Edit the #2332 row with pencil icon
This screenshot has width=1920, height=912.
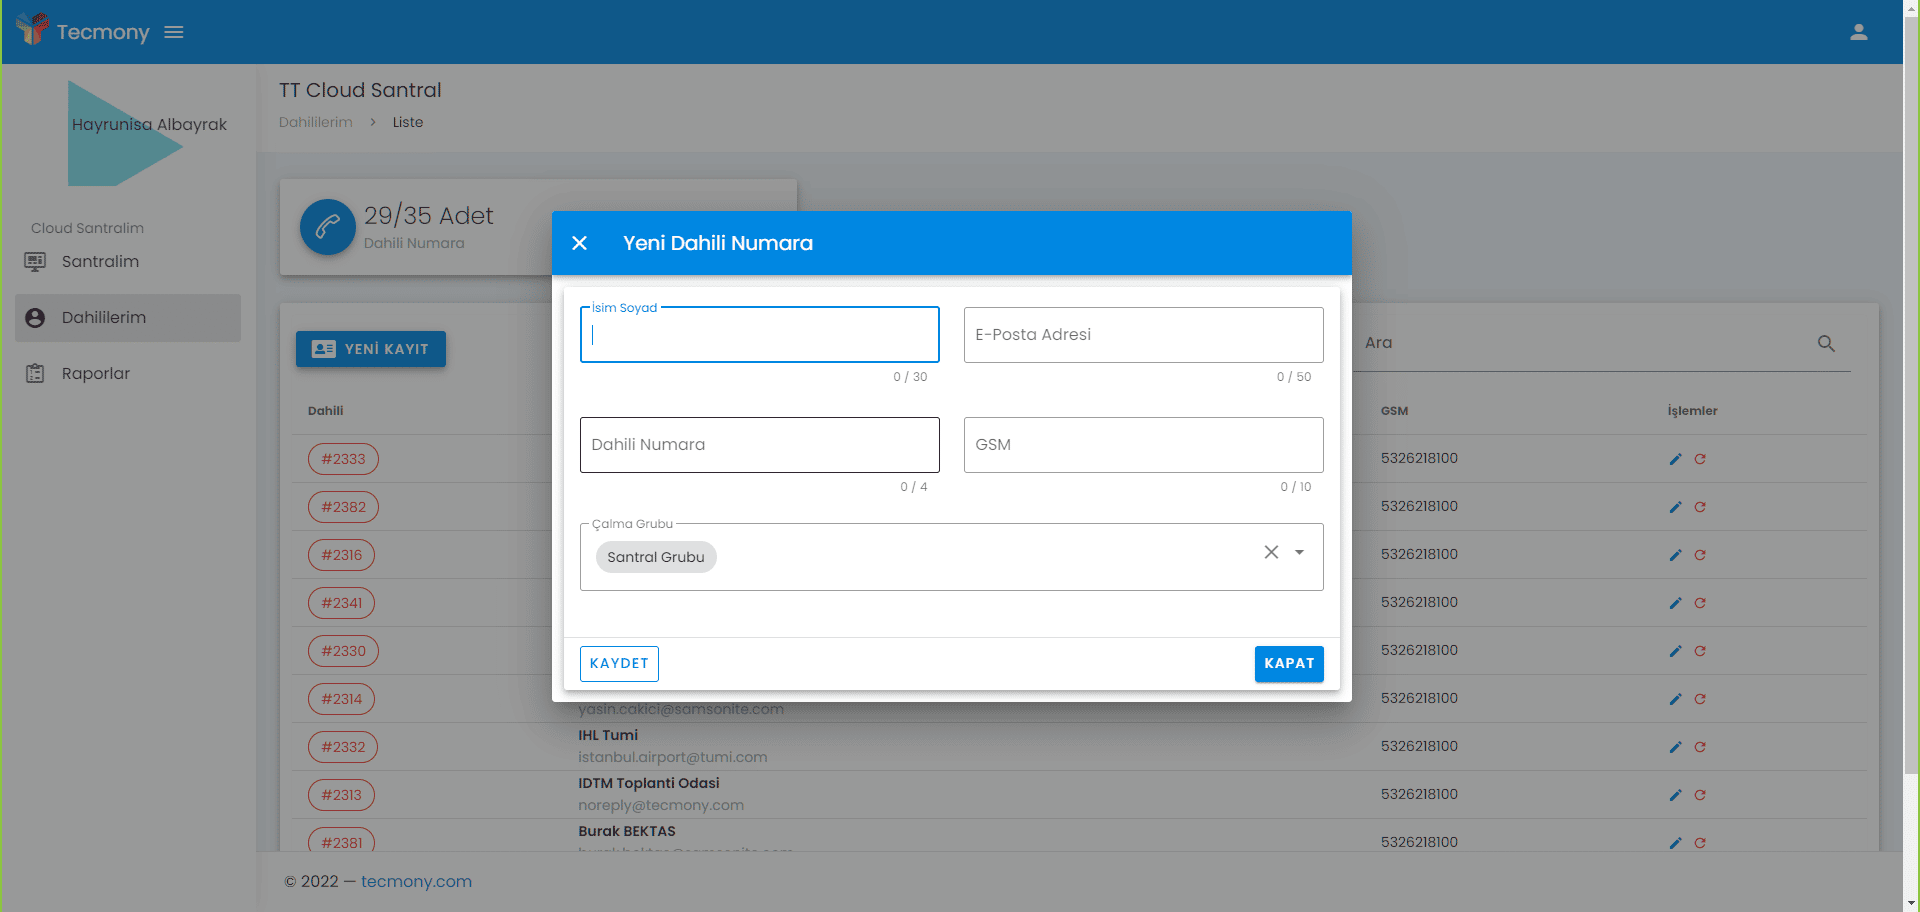point(1675,747)
